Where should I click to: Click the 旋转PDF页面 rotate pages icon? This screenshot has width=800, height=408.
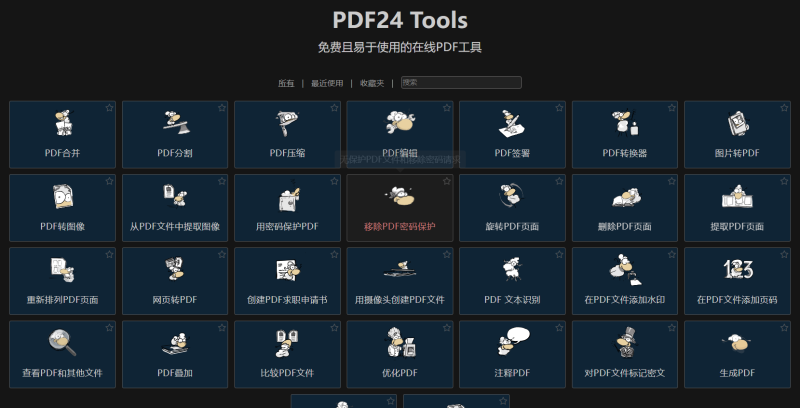[x=512, y=196]
